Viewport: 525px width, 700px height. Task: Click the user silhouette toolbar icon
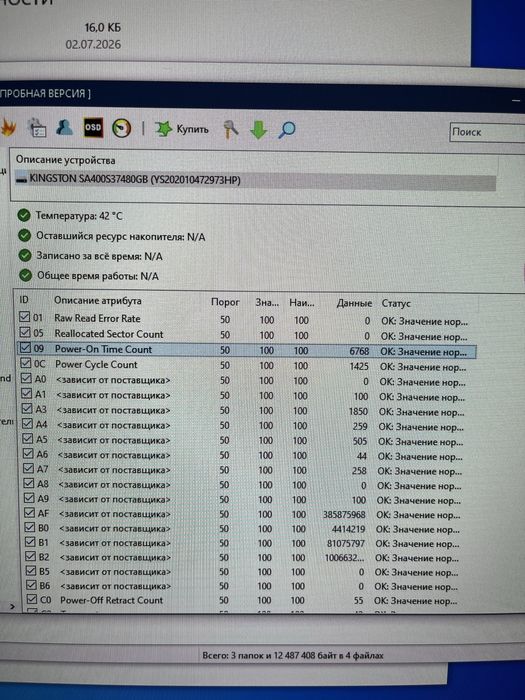[64, 127]
